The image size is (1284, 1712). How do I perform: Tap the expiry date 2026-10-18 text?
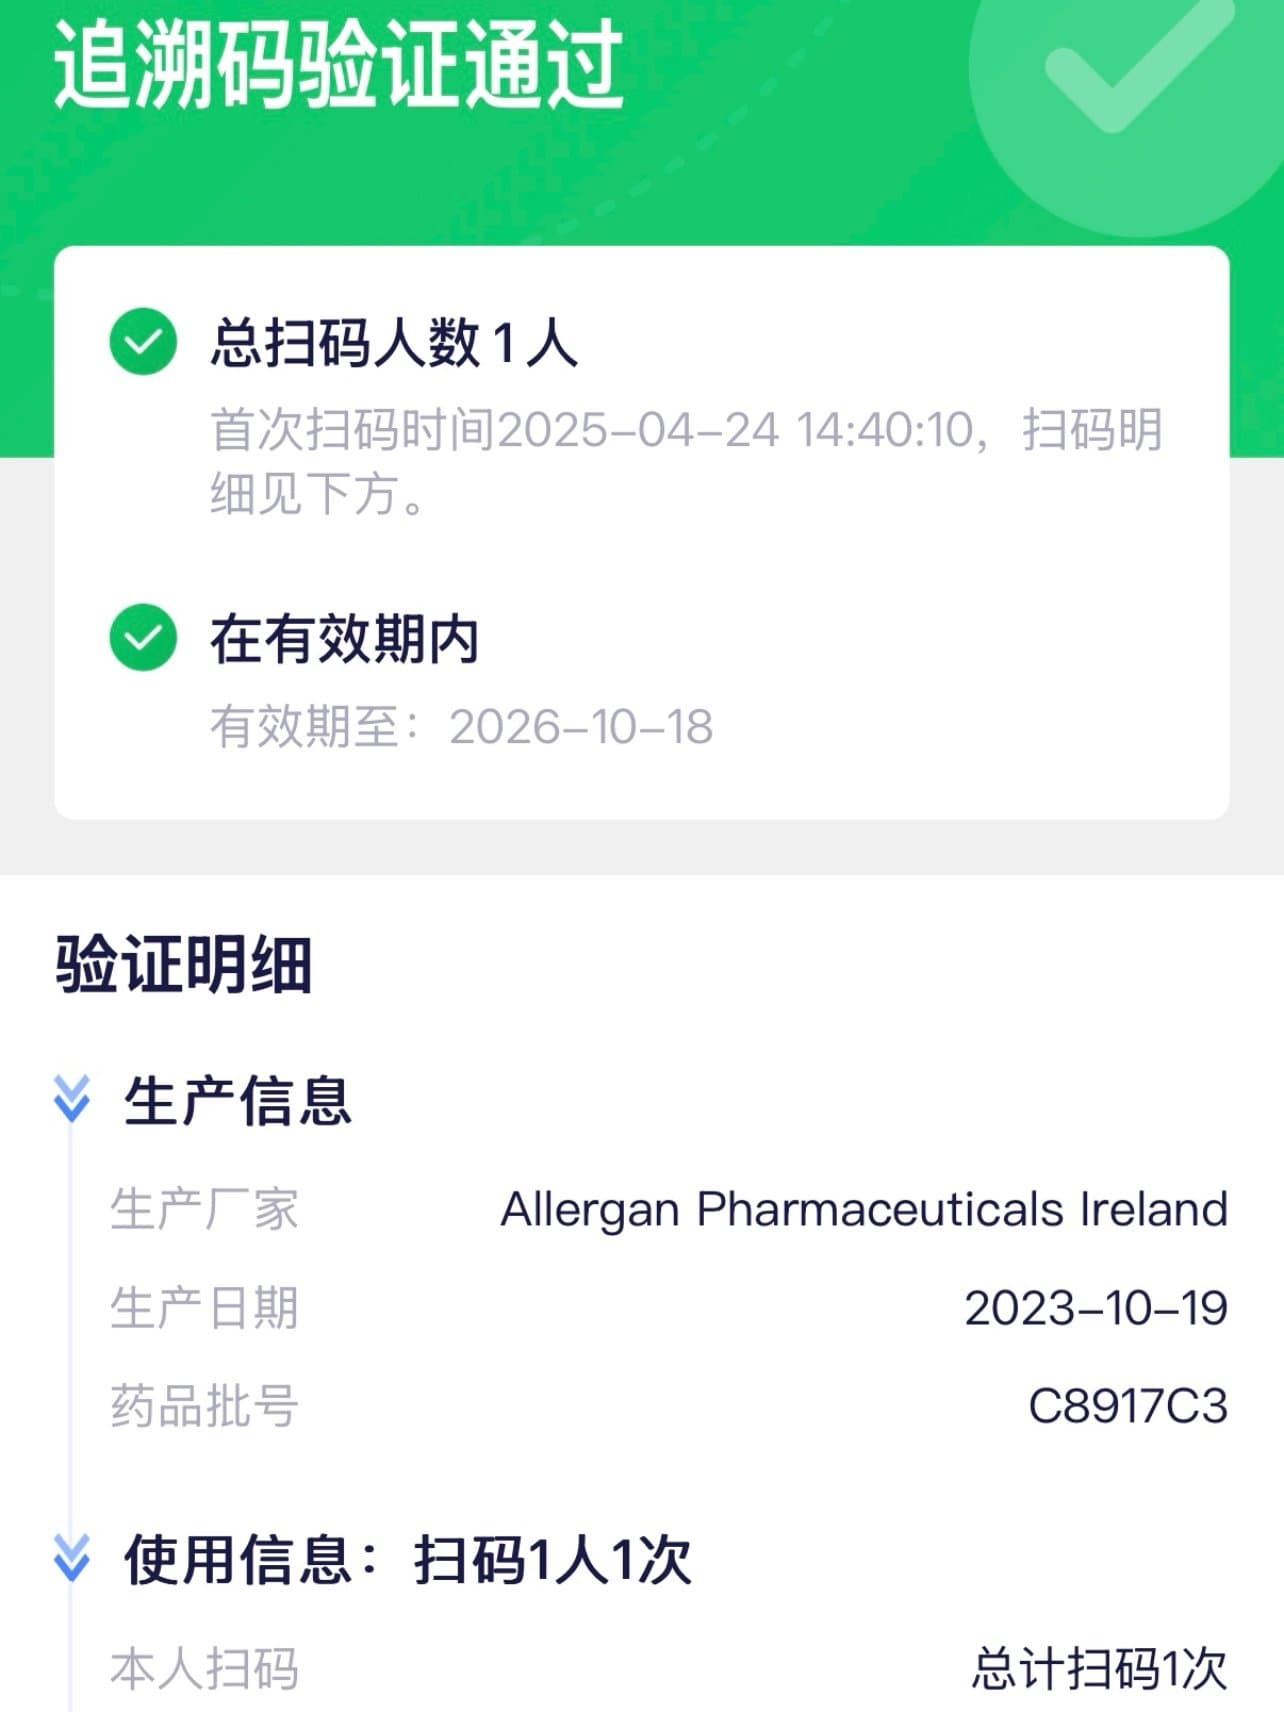click(x=580, y=727)
